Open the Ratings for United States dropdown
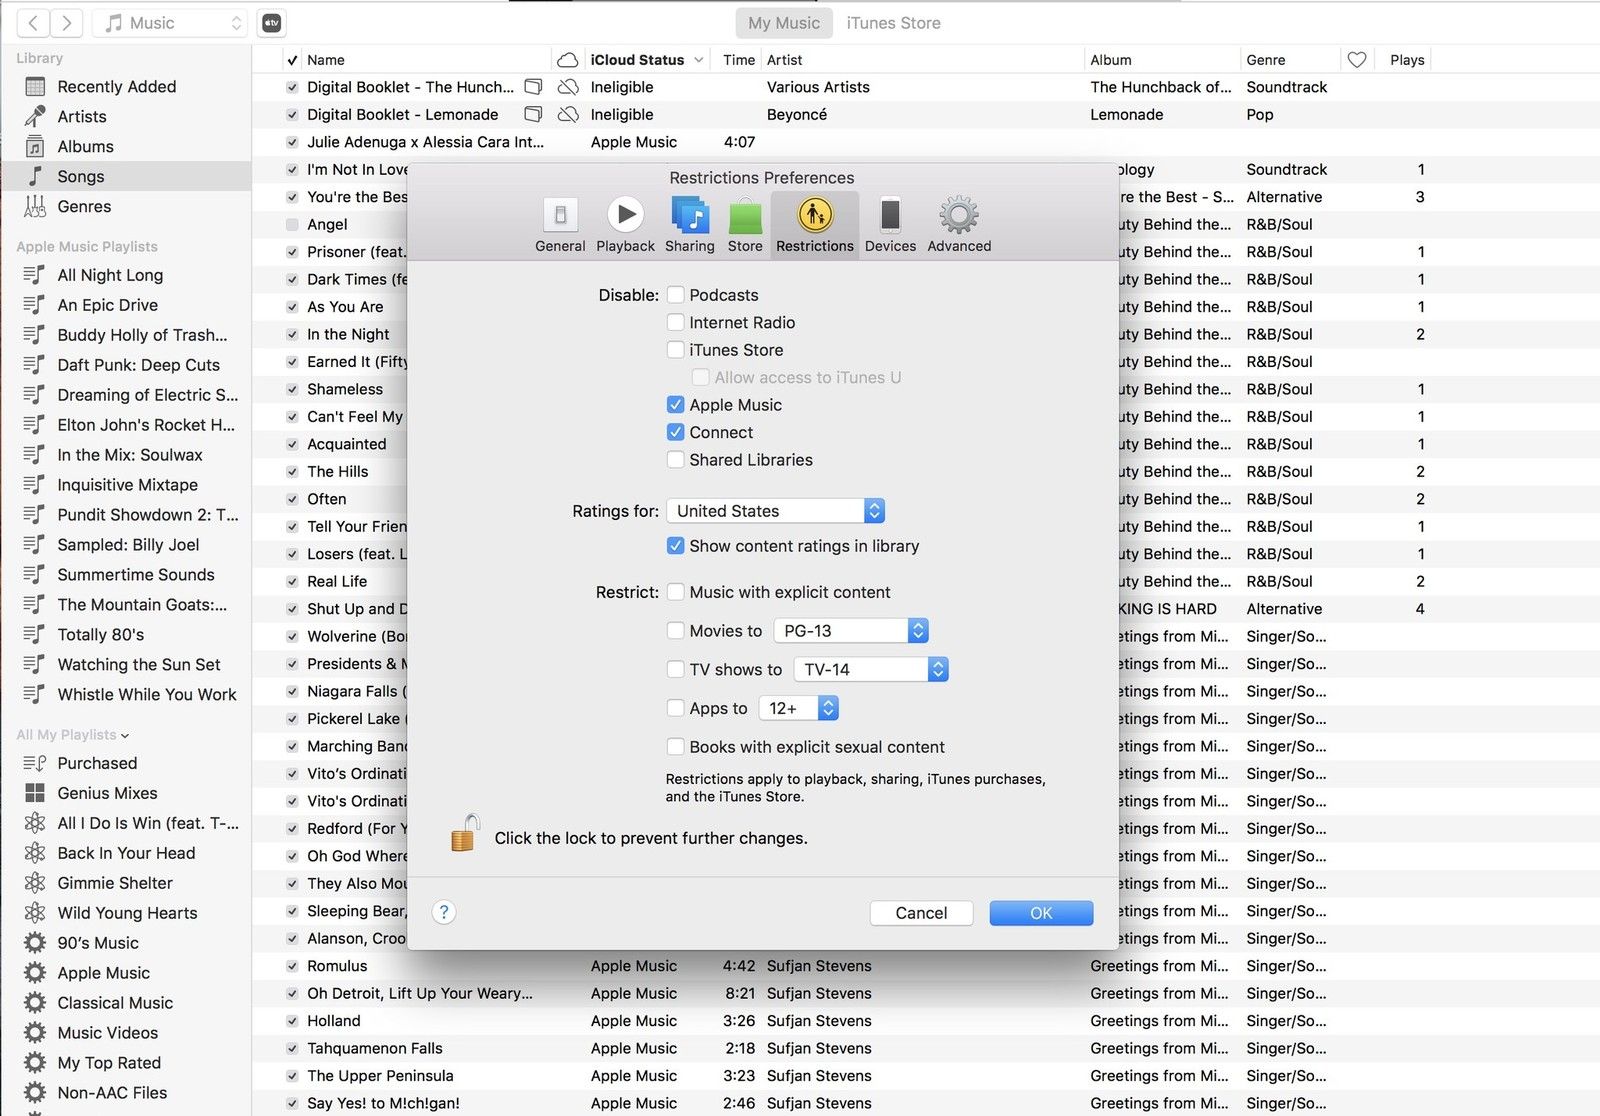 tap(776, 511)
